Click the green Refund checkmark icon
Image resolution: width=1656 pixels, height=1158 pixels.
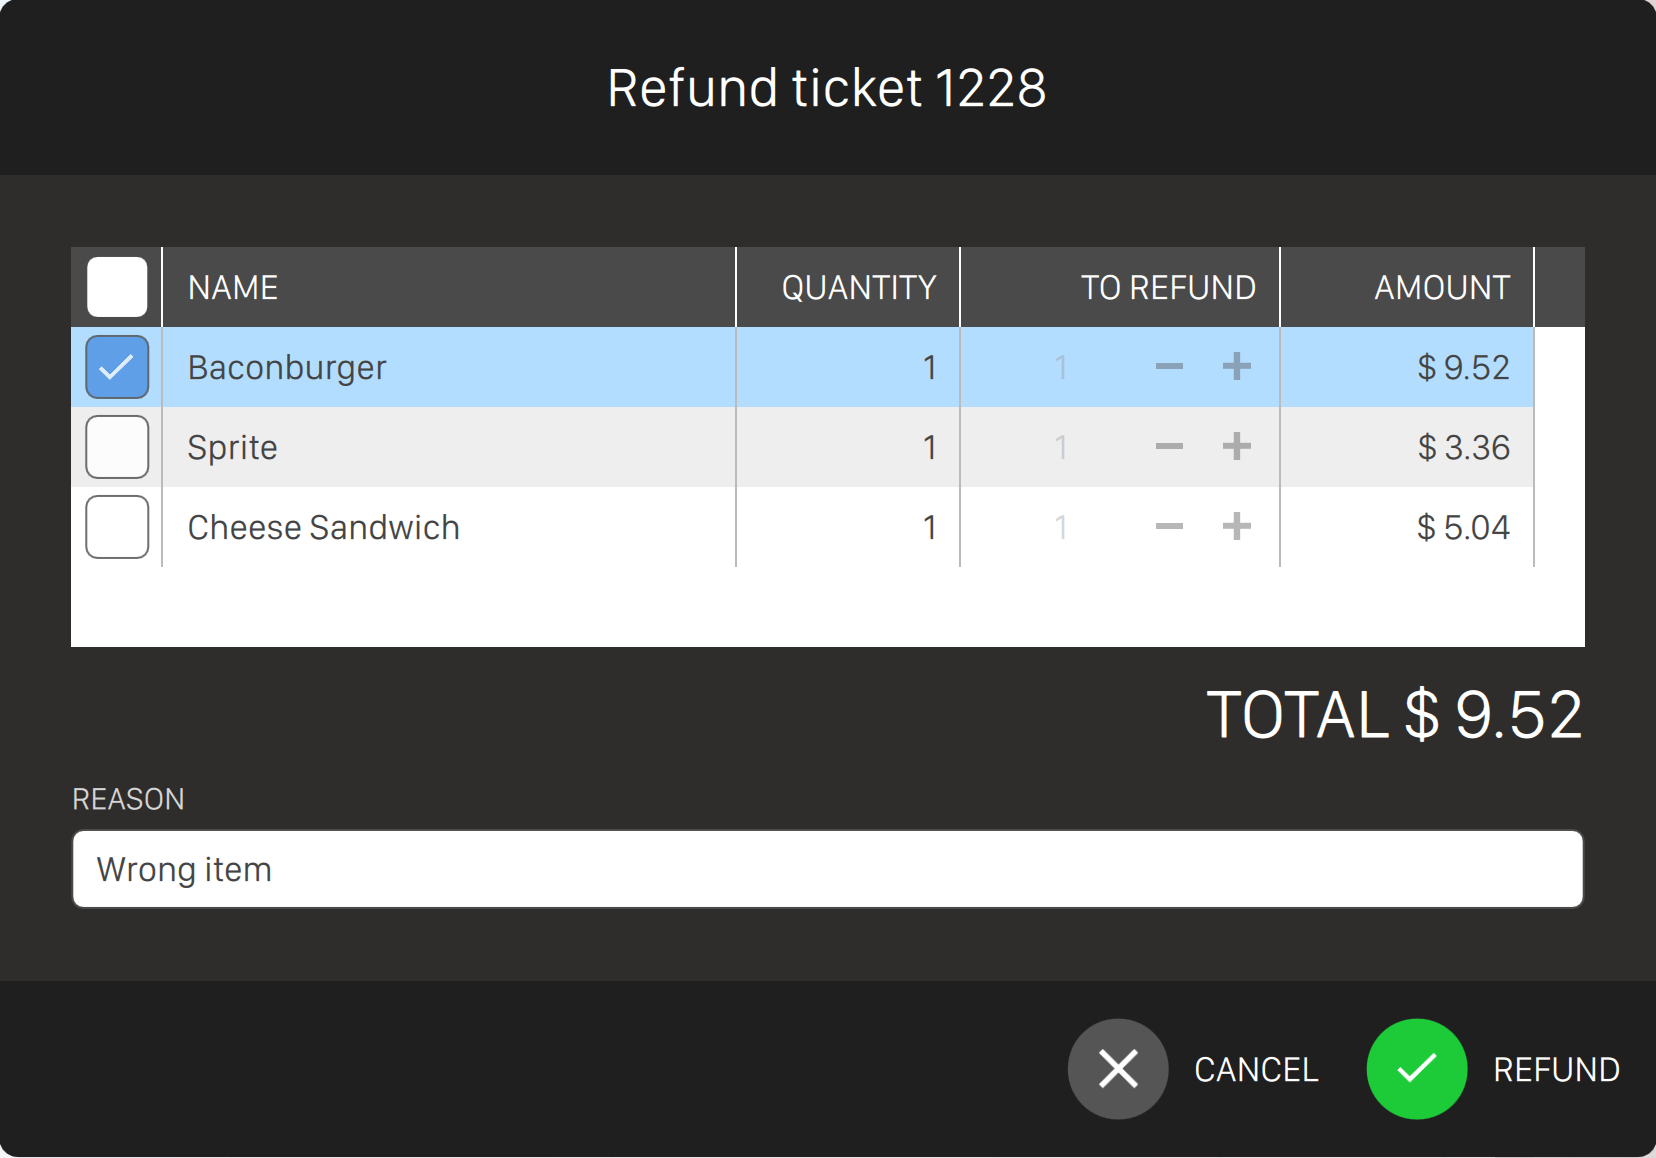1416,1069
